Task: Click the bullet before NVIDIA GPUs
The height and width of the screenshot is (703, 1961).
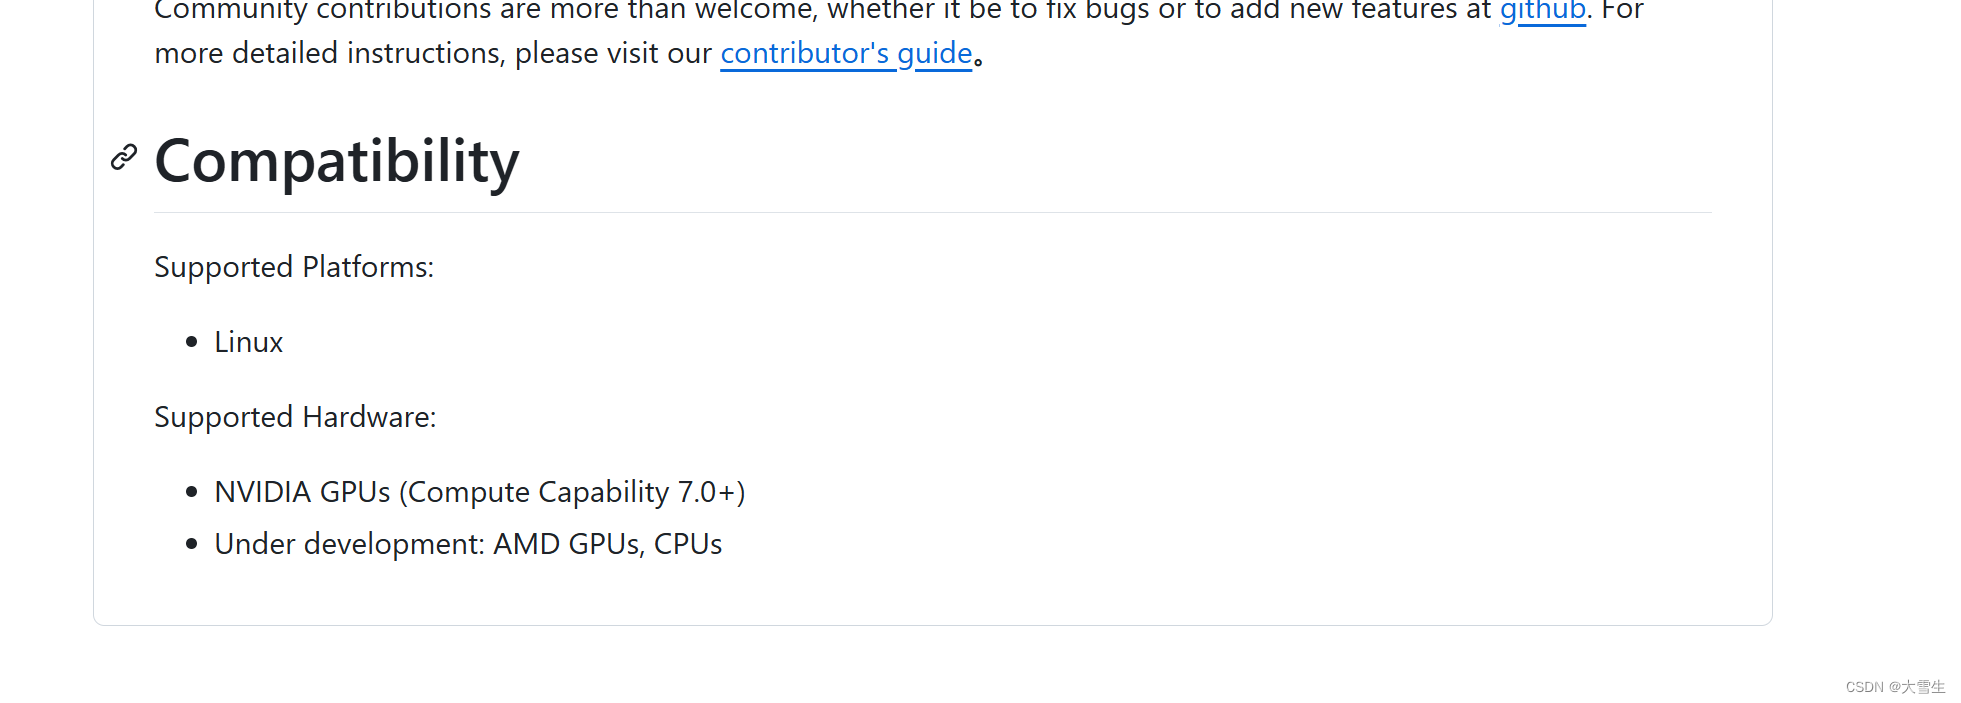Action: coord(192,492)
